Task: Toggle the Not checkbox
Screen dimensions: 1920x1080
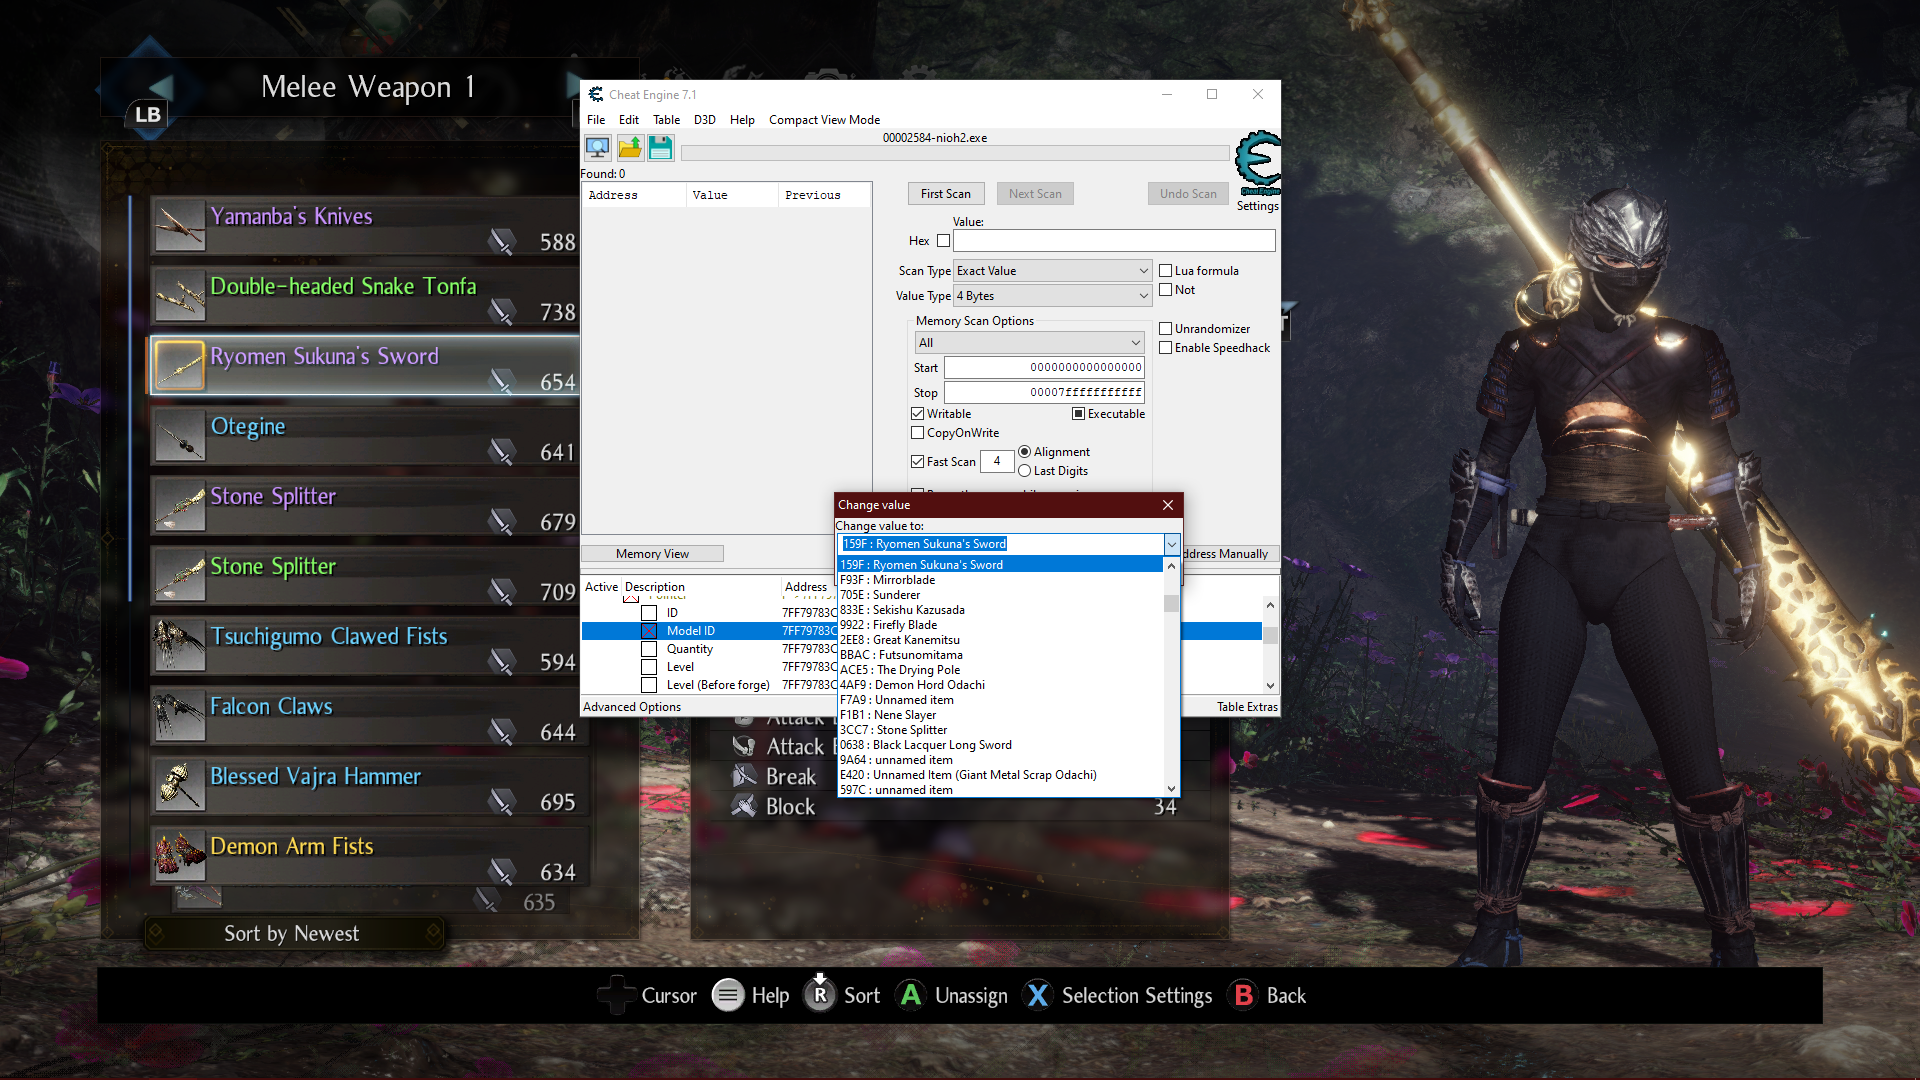Action: (1165, 290)
